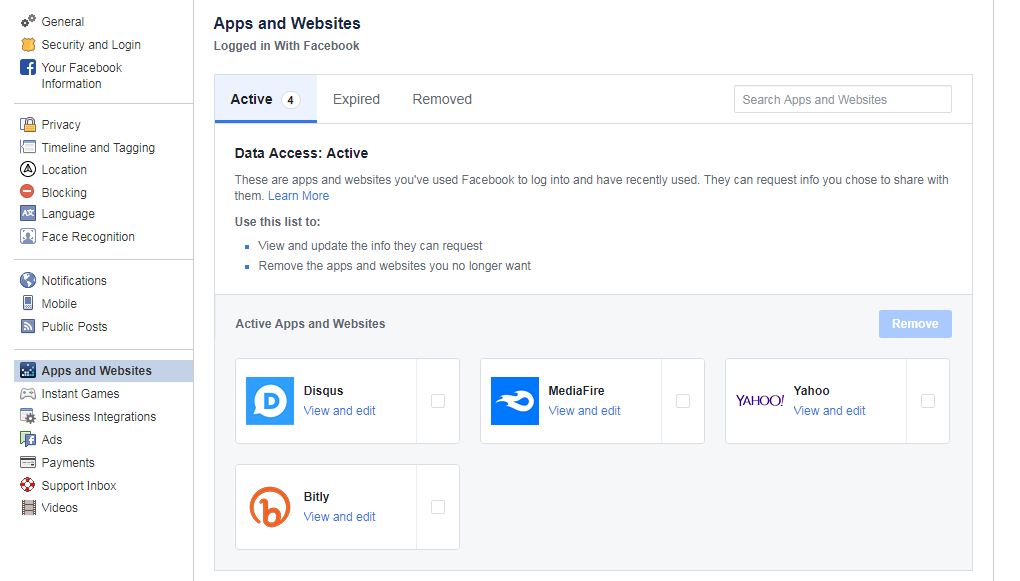The image size is (1020, 581).
Task: Click the Disqus app logo
Action: (270, 401)
